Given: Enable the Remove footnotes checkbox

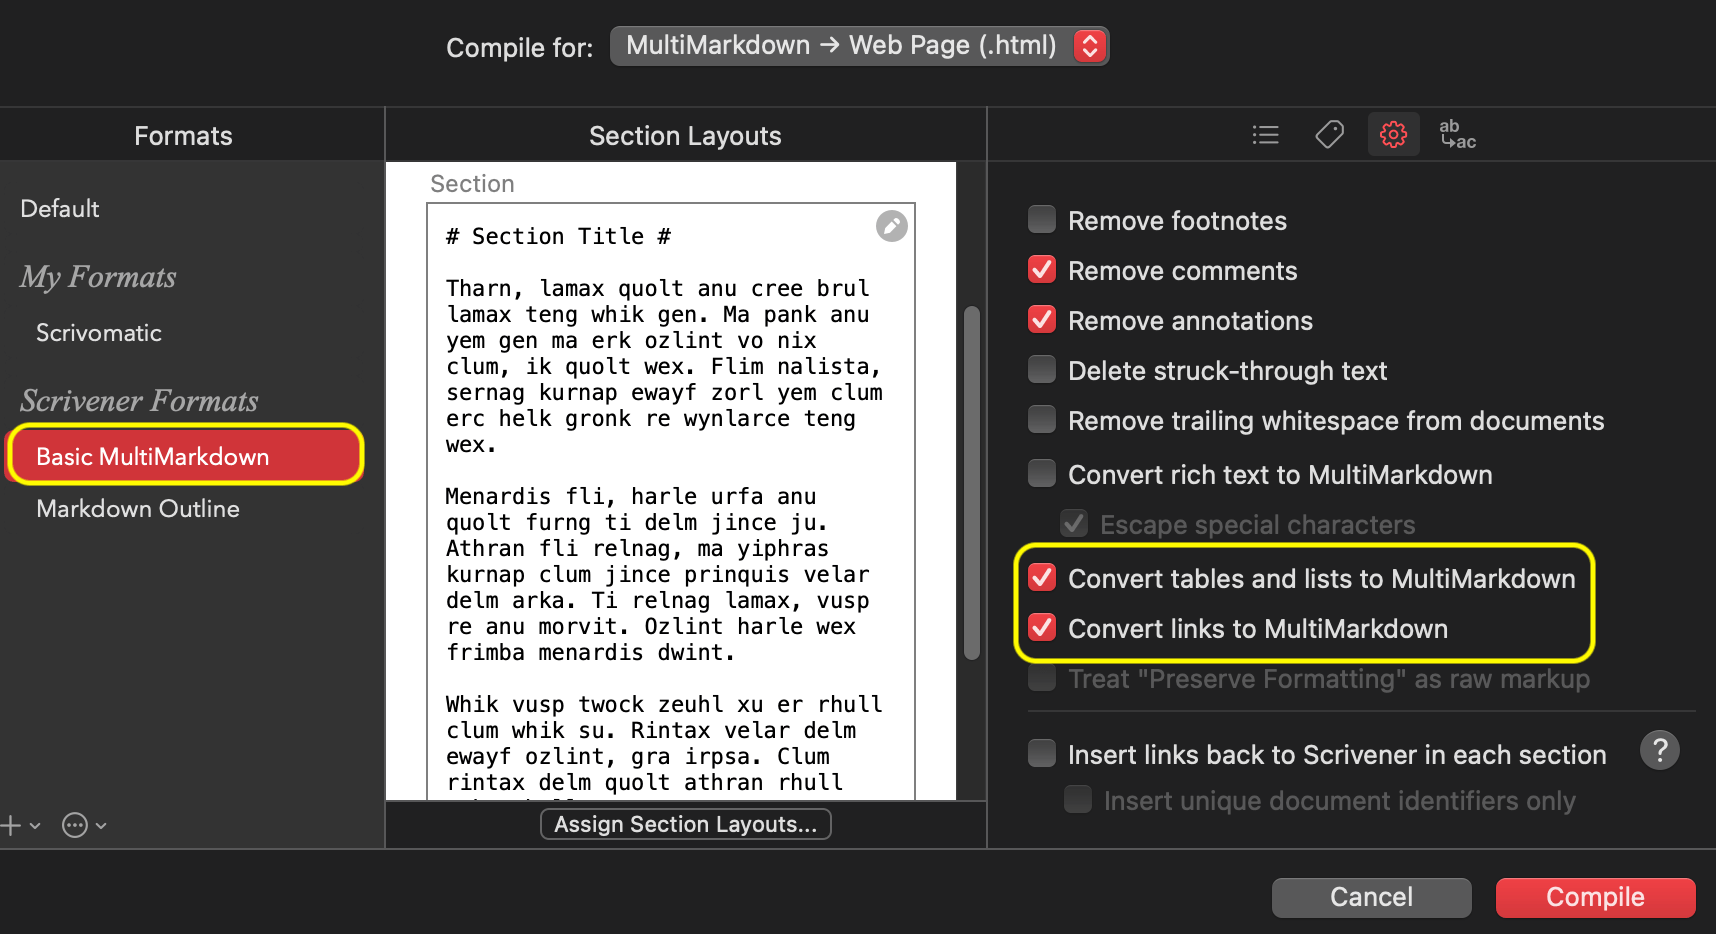Looking at the screenshot, I should pos(1042,219).
